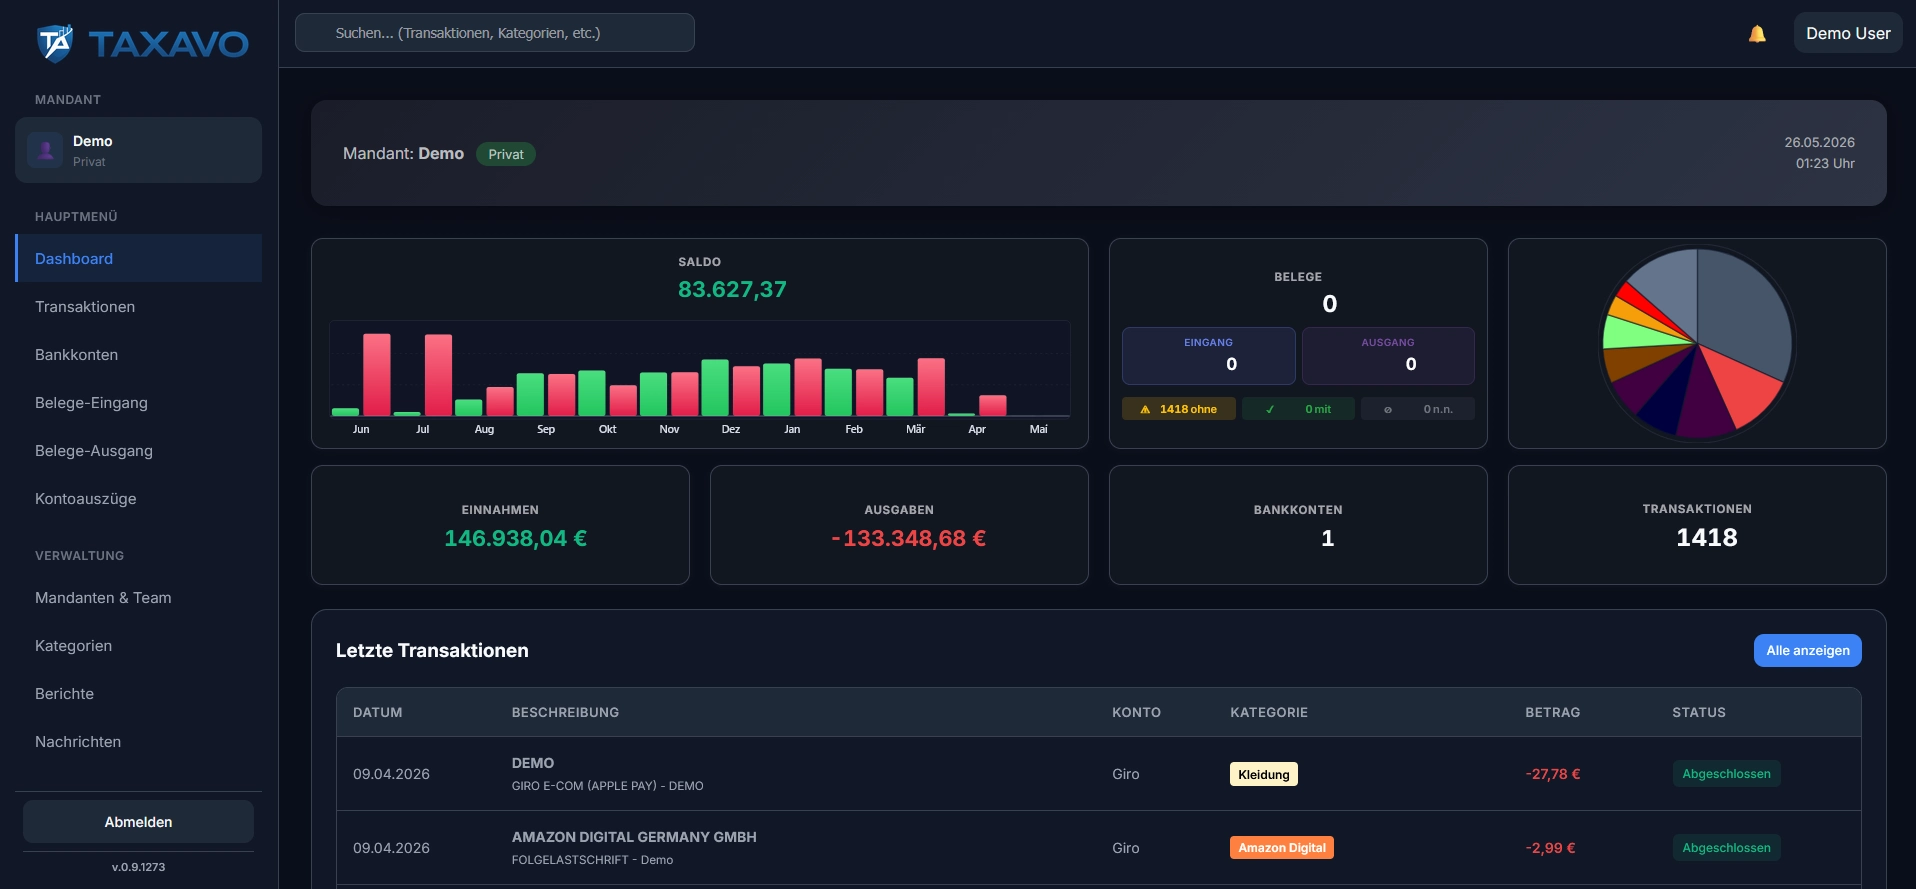Screen dimensions: 1916x889
Task: Click the Kleidung category tag
Action: 1264,774
